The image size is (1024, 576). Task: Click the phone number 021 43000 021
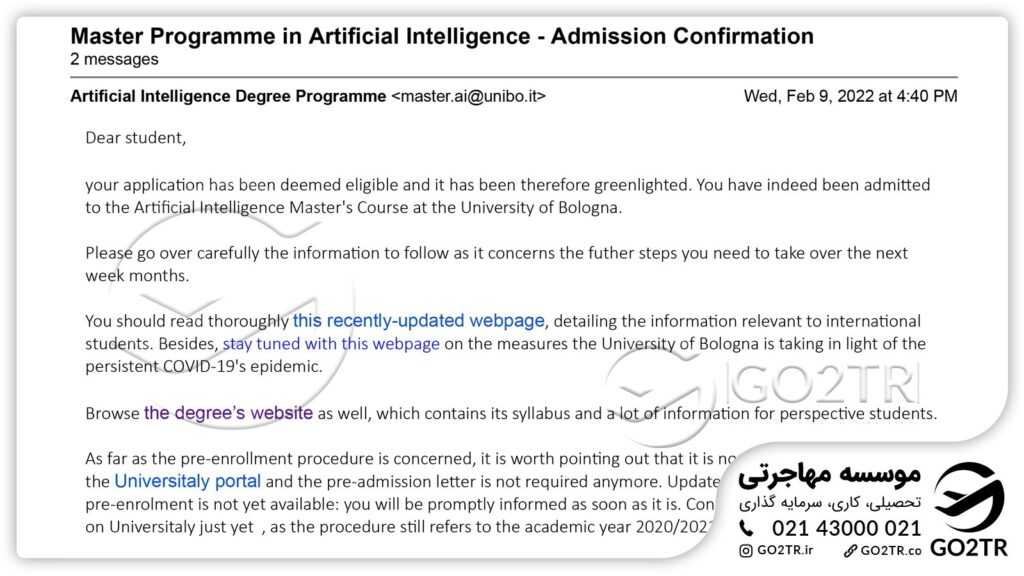pos(846,528)
